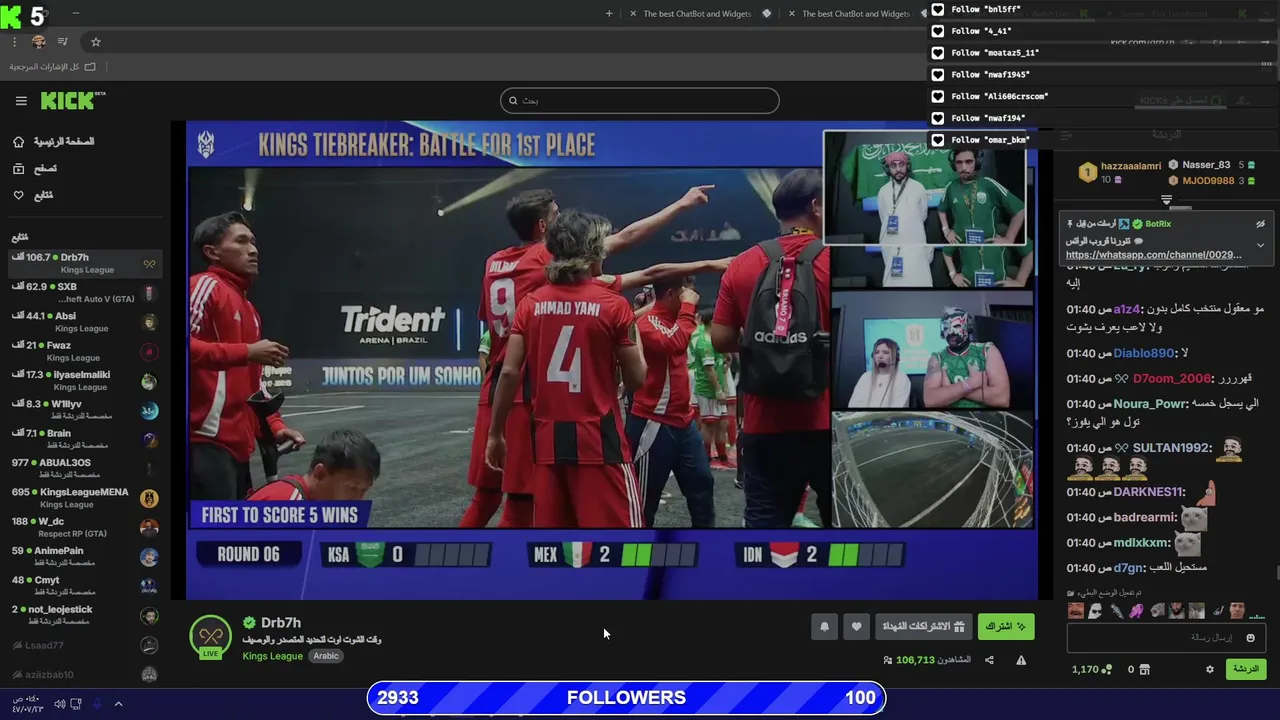Open not_leojestick channel in sidebar

pos(84,615)
